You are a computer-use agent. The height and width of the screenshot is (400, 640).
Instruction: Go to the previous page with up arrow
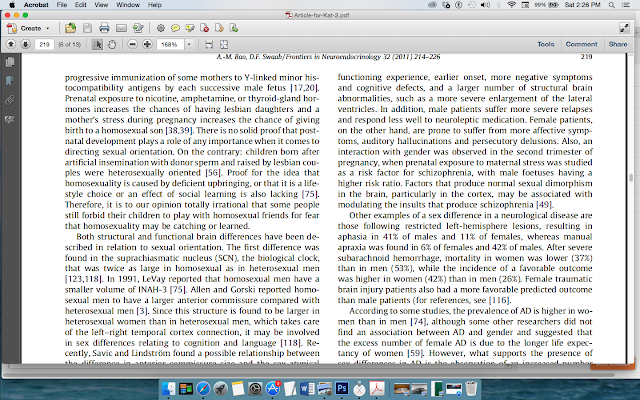tap(11, 44)
